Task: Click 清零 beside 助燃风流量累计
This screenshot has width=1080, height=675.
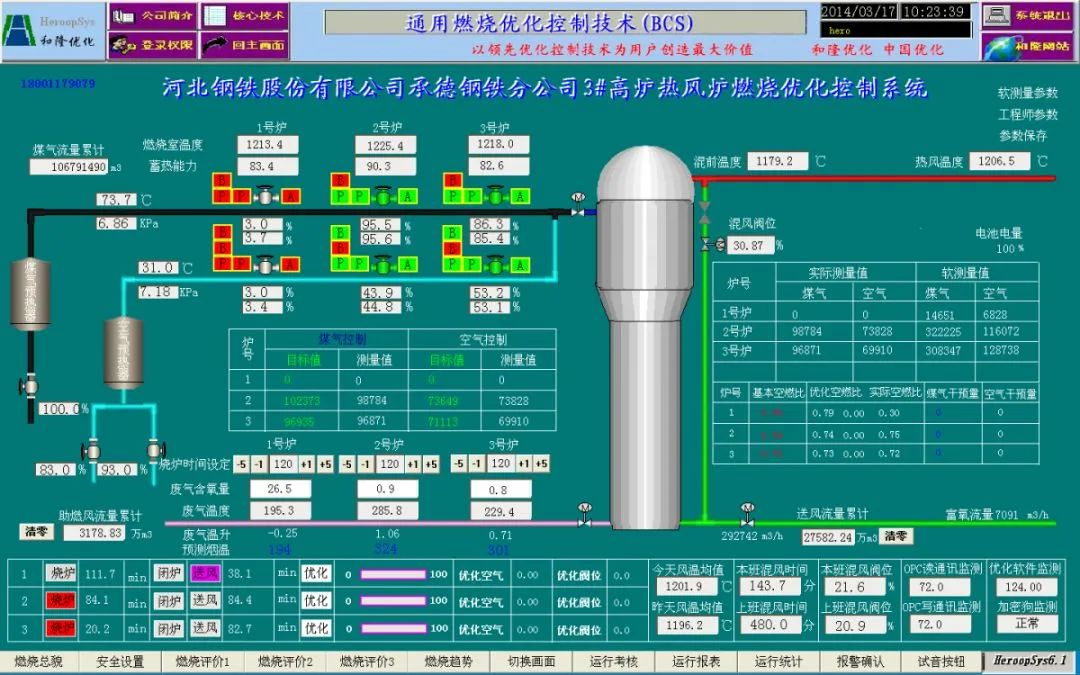Action: coord(36,532)
